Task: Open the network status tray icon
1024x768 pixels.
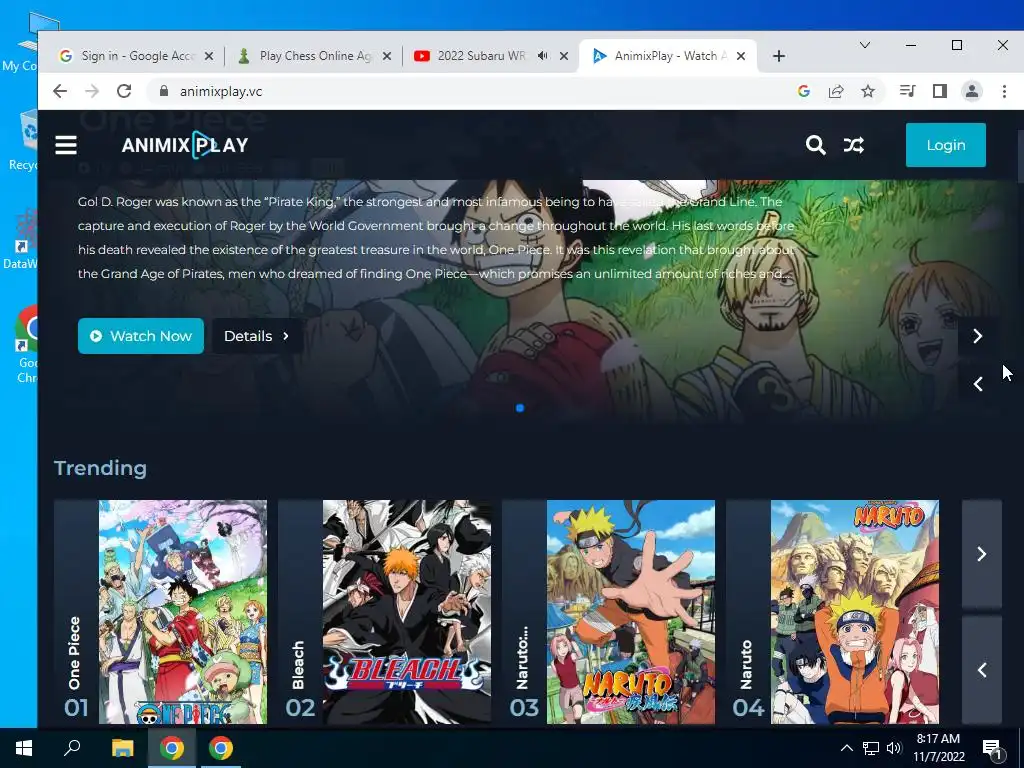Action: (871, 748)
